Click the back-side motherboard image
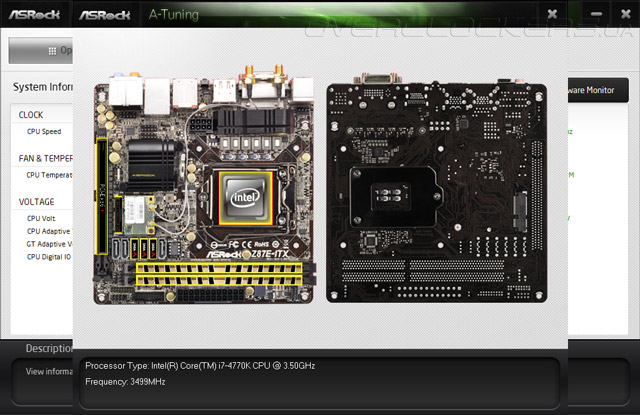Viewport: 640px width, 415px height. pos(437,189)
